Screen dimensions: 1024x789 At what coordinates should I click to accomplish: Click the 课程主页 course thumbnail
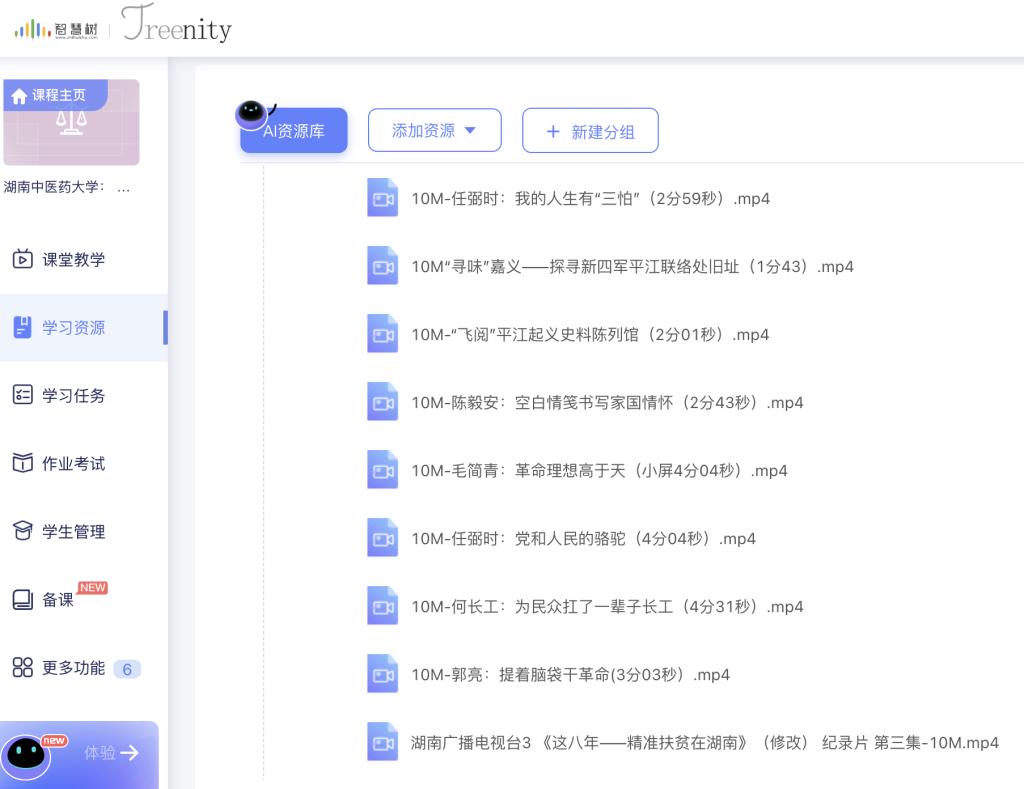click(x=71, y=124)
